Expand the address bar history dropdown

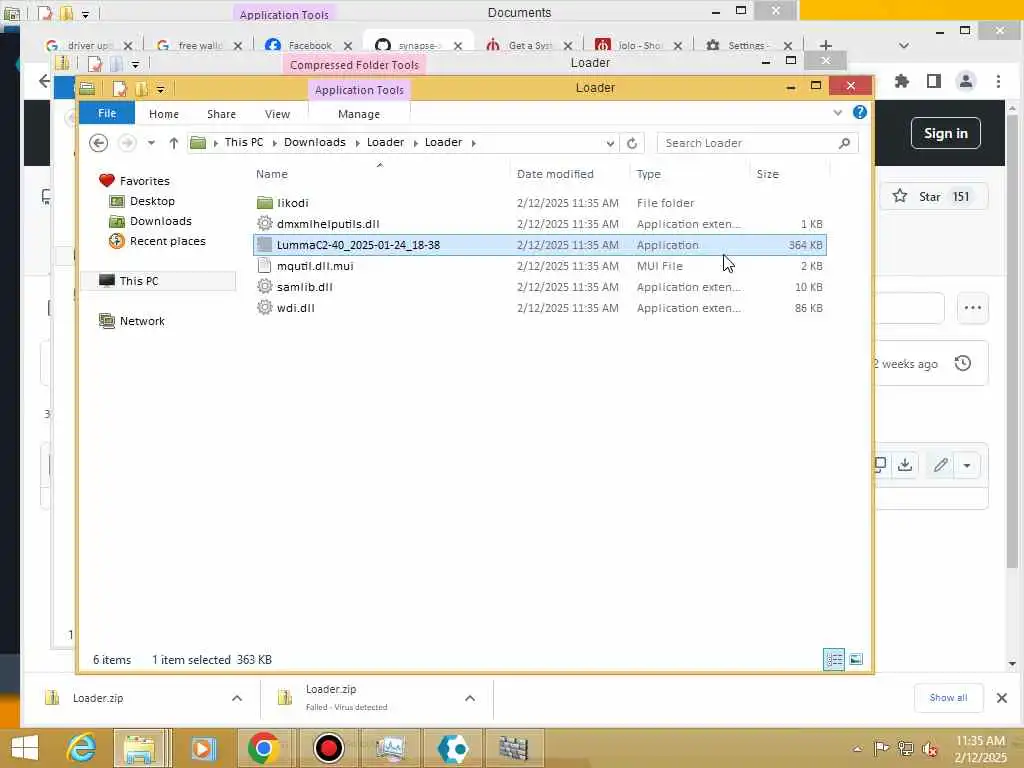(609, 143)
